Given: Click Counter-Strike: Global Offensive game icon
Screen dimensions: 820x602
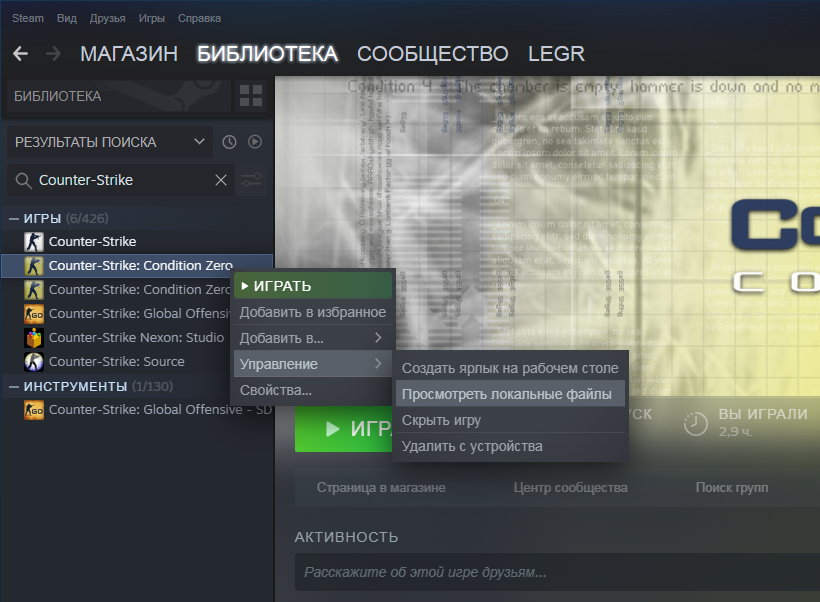Looking at the screenshot, I should 33,314.
